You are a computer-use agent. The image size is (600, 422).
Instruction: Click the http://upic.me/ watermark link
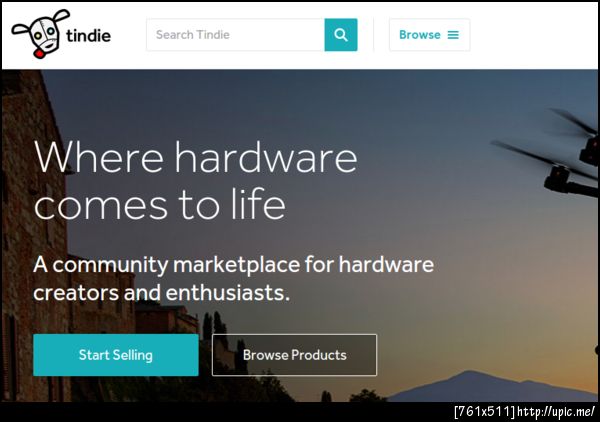click(556, 412)
